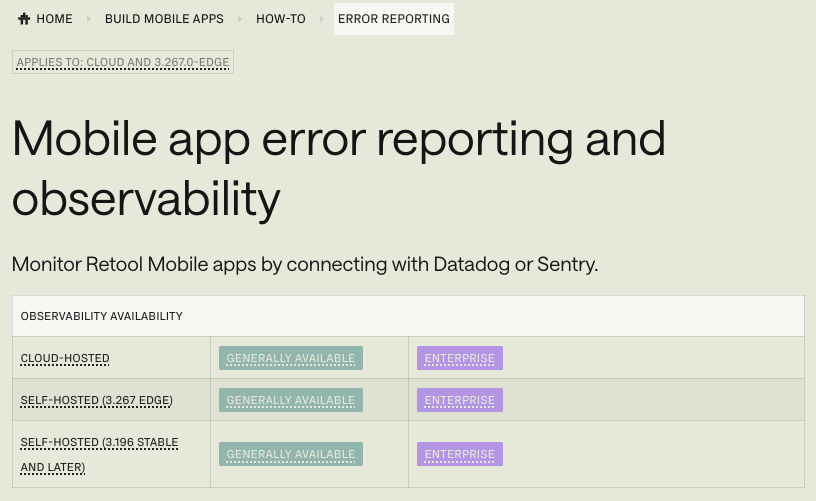816x501 pixels.
Task: Select the ERROR REPORTING breadcrumb
Action: click(x=394, y=19)
